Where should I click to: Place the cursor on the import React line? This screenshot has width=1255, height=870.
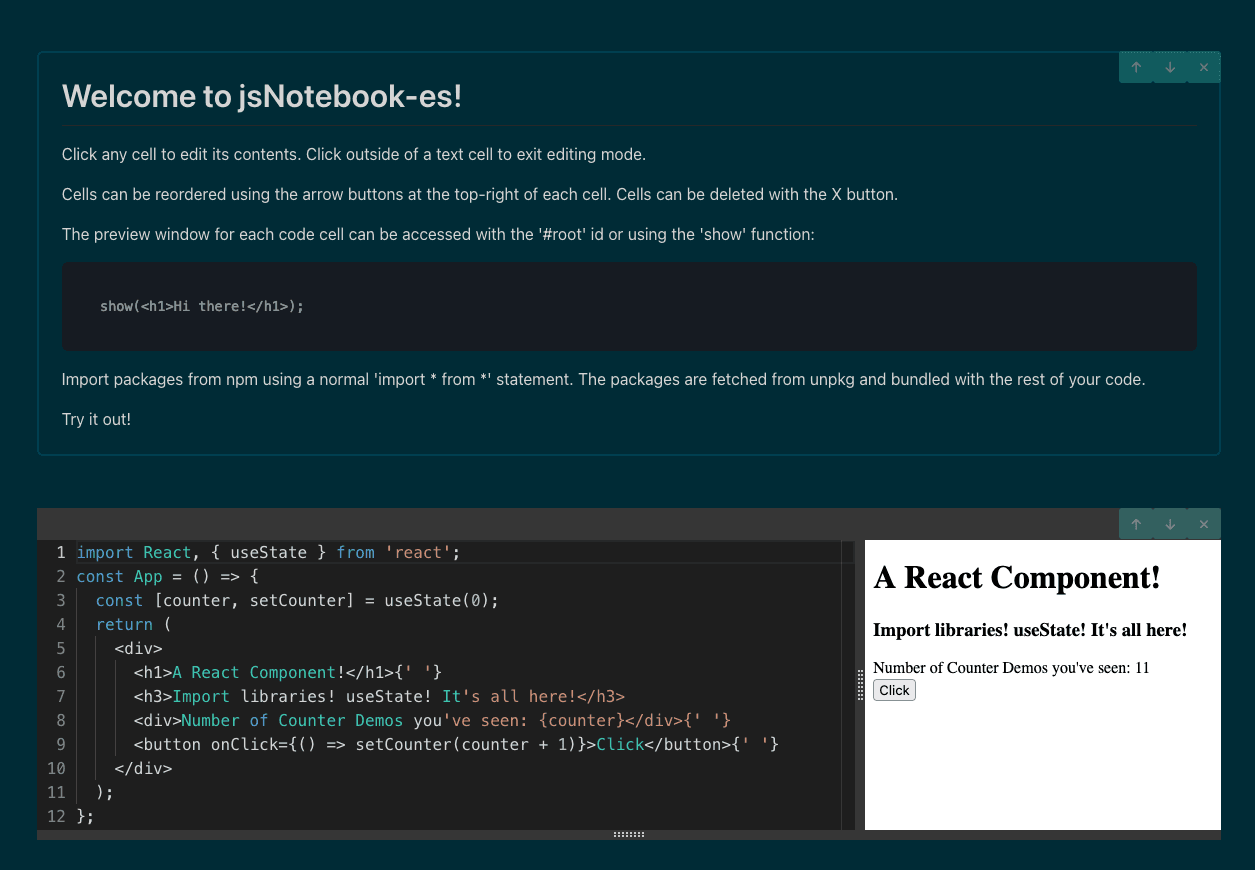pos(268,552)
